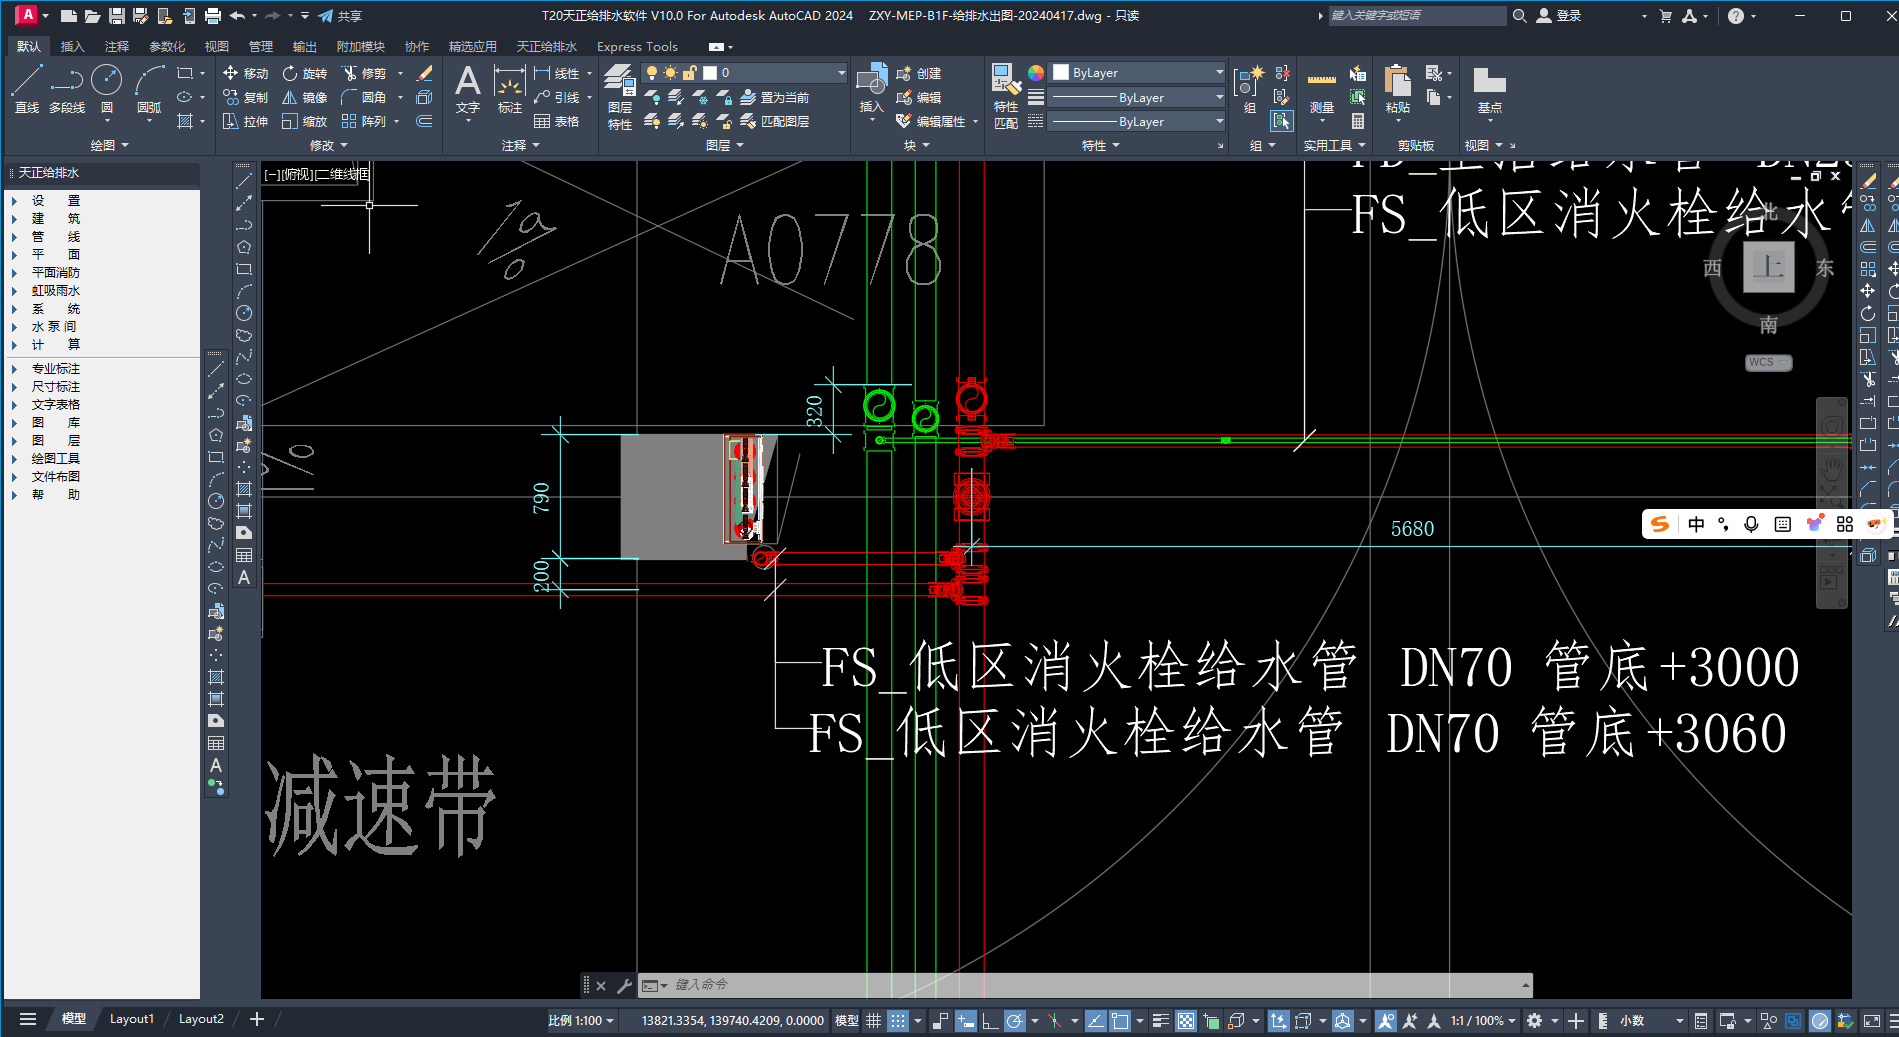Expand the 绘图 panel dropdown
The height and width of the screenshot is (1037, 1899).
(x=110, y=146)
